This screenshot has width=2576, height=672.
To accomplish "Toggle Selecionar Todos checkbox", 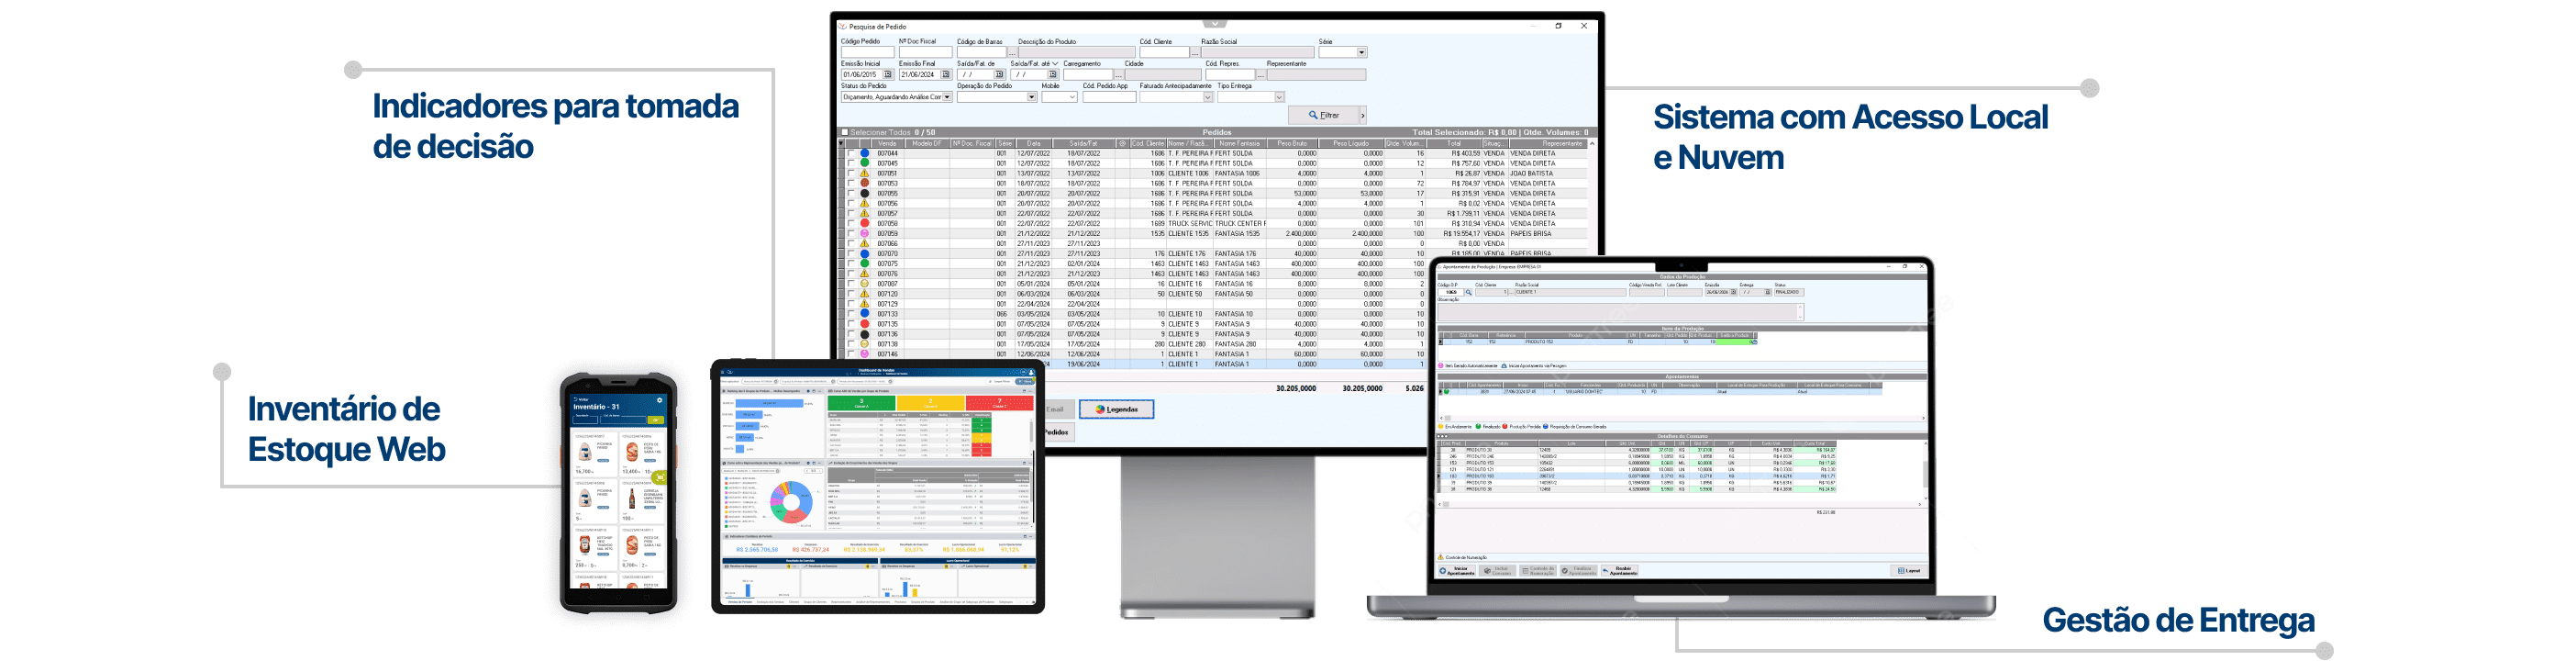I will click(x=845, y=133).
